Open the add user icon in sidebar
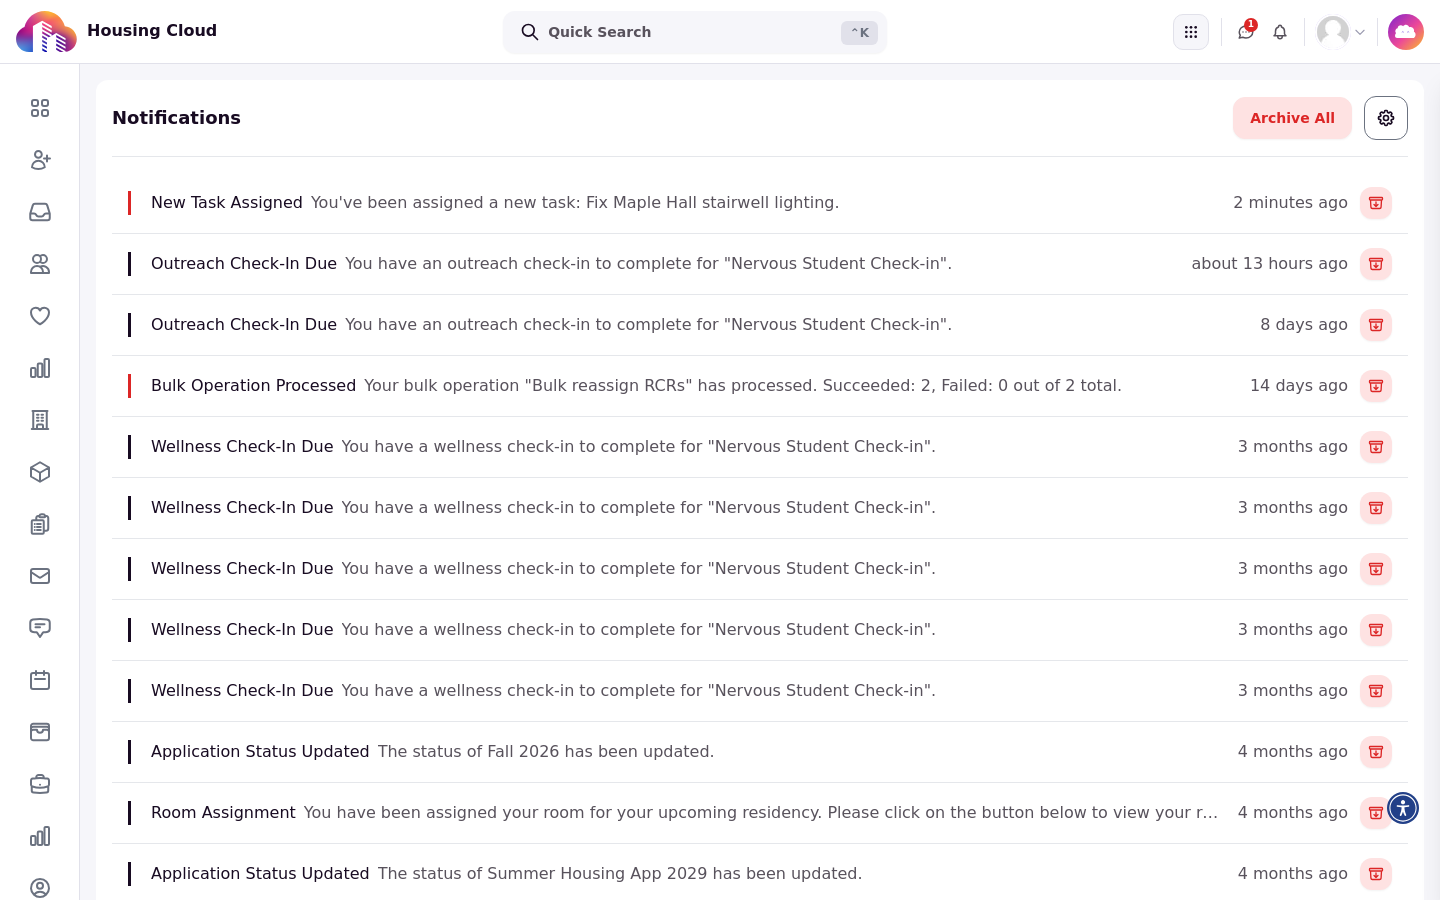The width and height of the screenshot is (1440, 900). (x=40, y=160)
